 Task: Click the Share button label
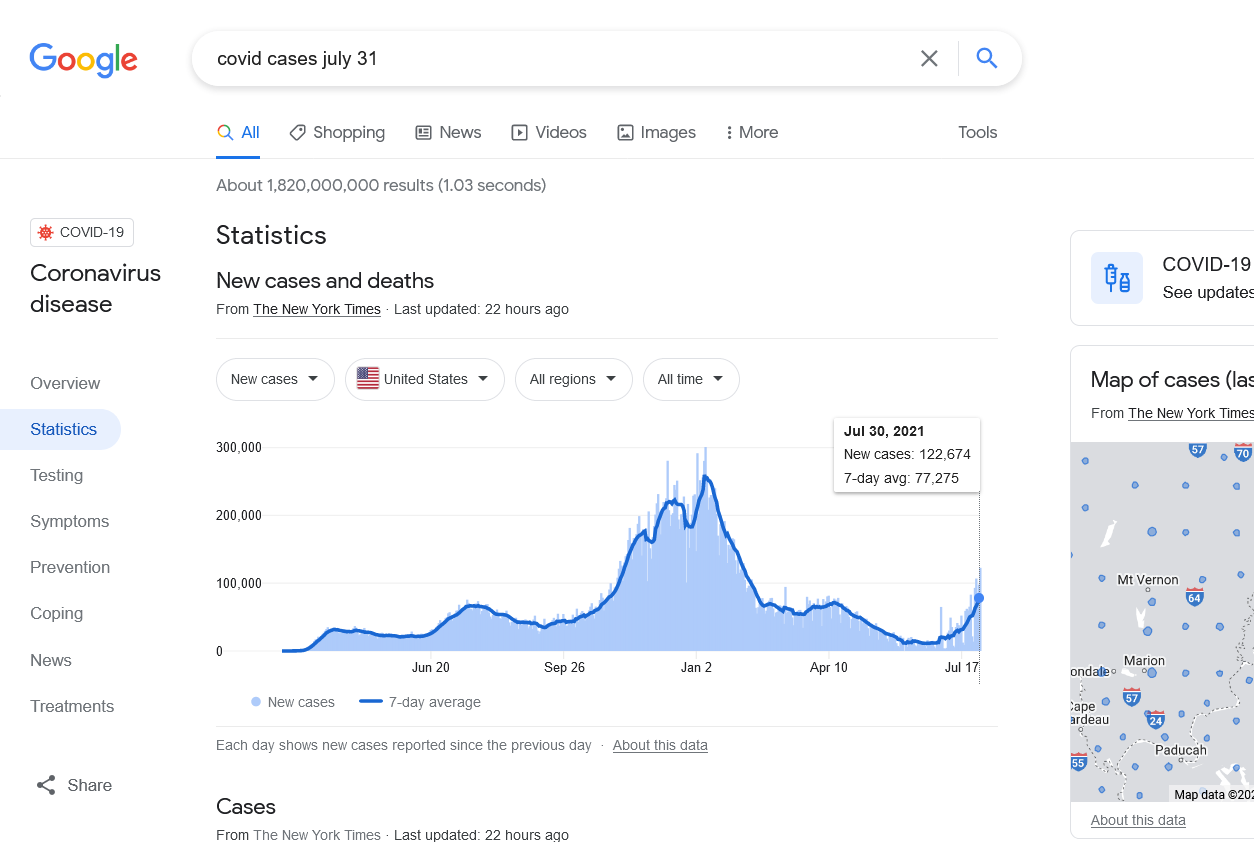pos(90,785)
